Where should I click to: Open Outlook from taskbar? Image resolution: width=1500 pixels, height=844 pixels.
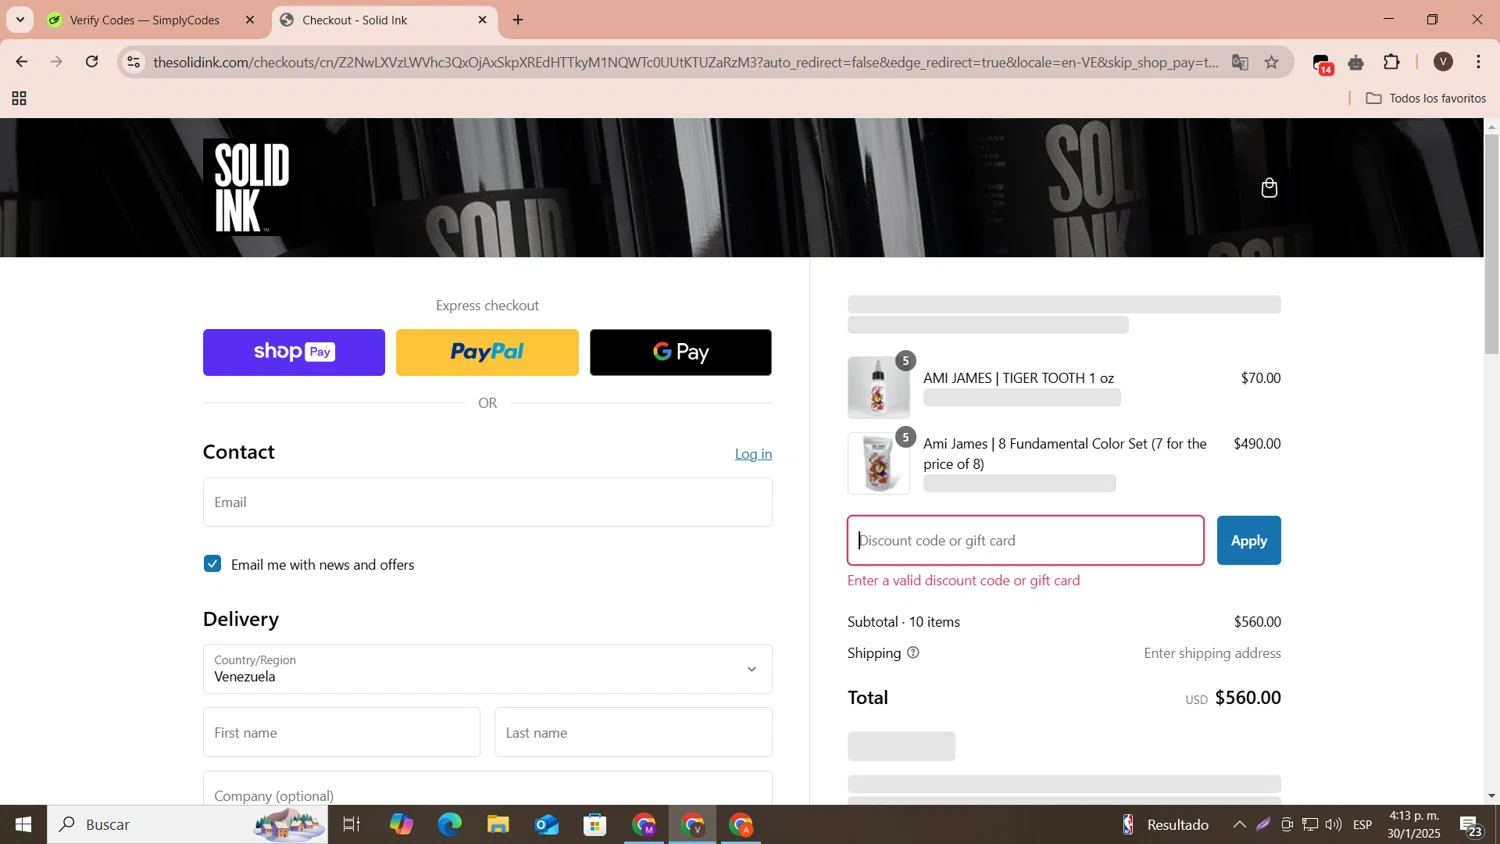[547, 825]
